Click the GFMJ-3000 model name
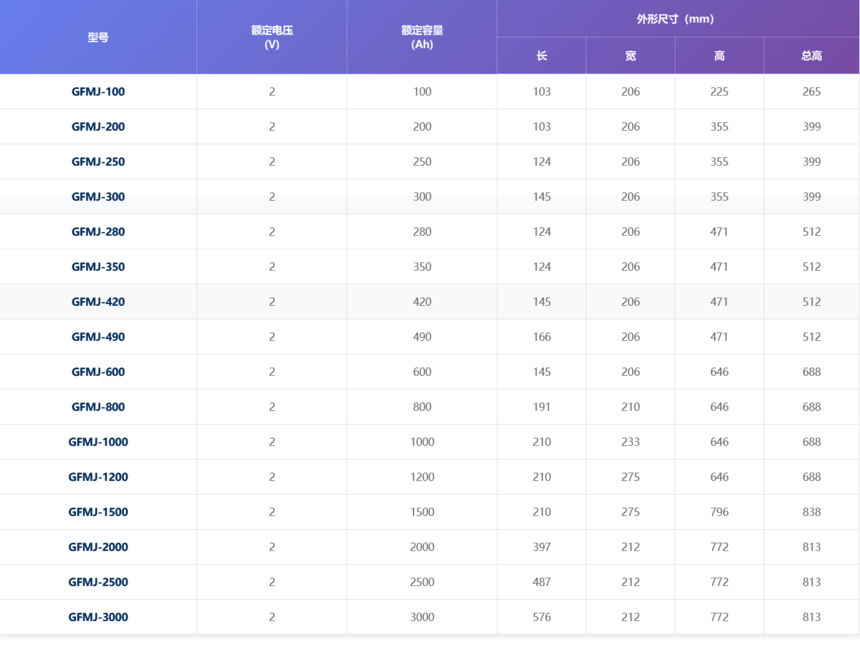This screenshot has width=860, height=665. pyautogui.click(x=98, y=617)
